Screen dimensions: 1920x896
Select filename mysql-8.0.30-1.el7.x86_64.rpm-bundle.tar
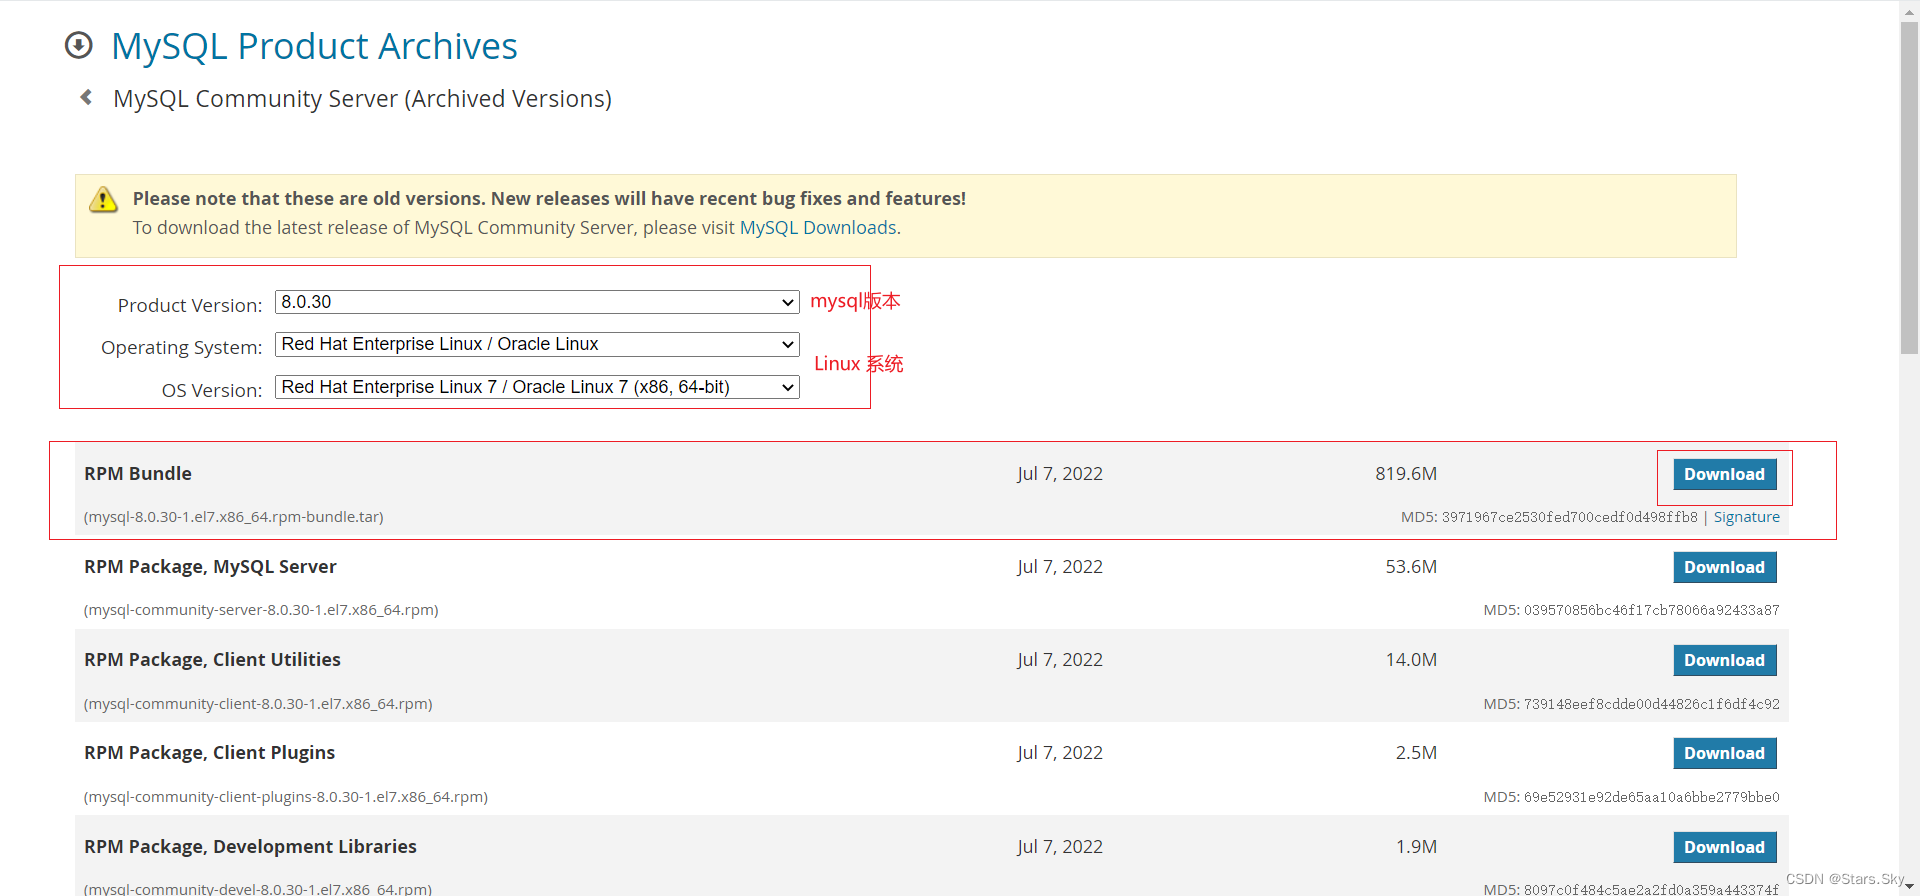pos(234,517)
